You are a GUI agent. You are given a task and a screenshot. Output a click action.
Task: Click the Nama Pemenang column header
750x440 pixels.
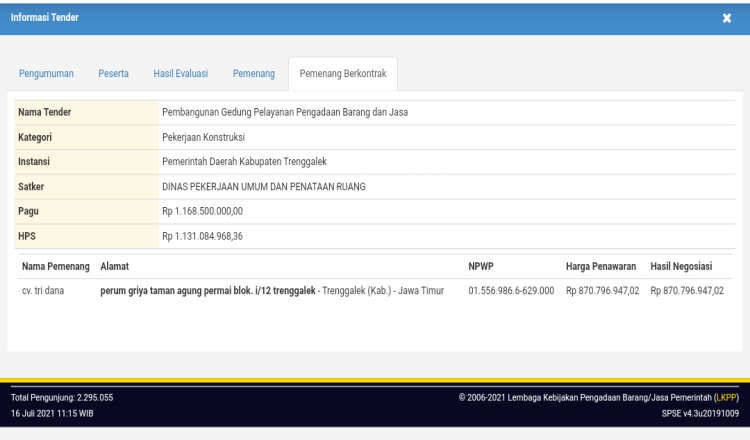(56, 266)
